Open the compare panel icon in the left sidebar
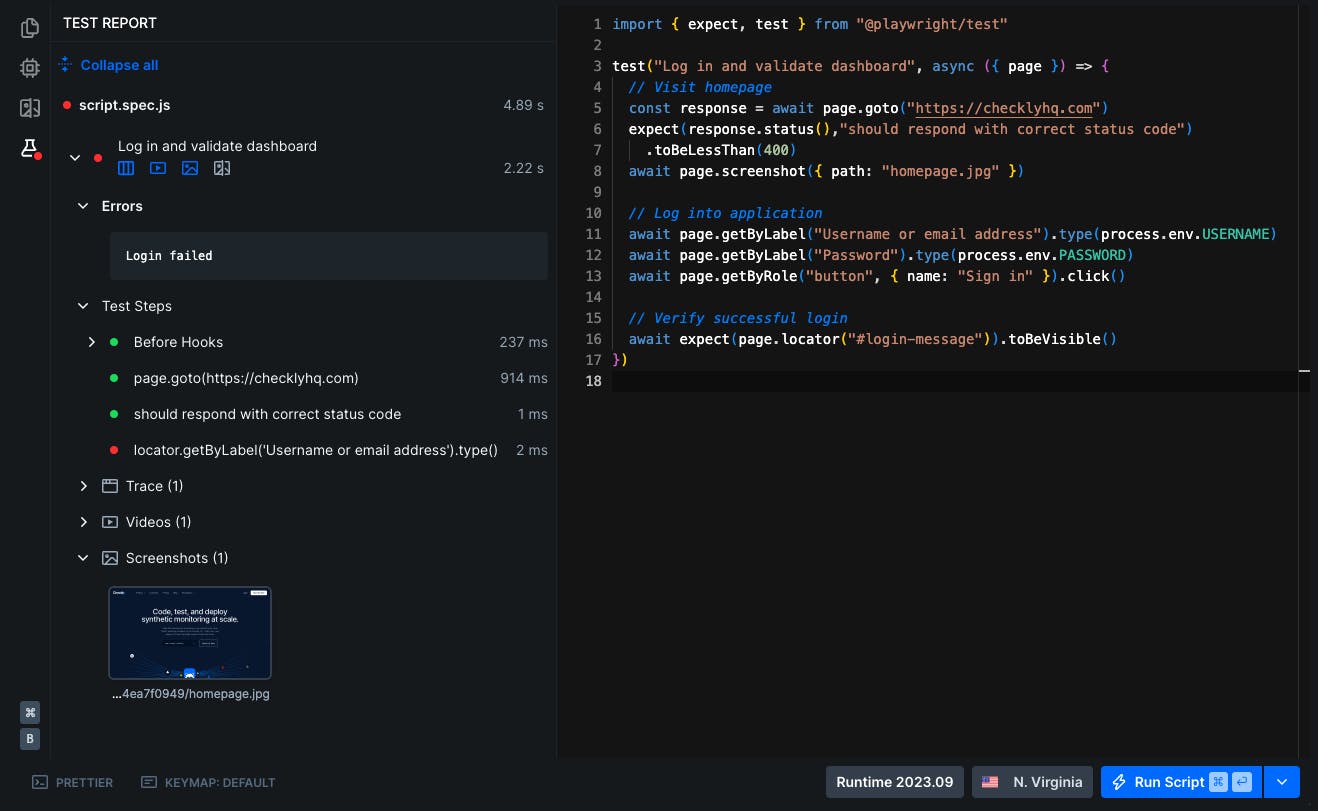 coord(30,108)
